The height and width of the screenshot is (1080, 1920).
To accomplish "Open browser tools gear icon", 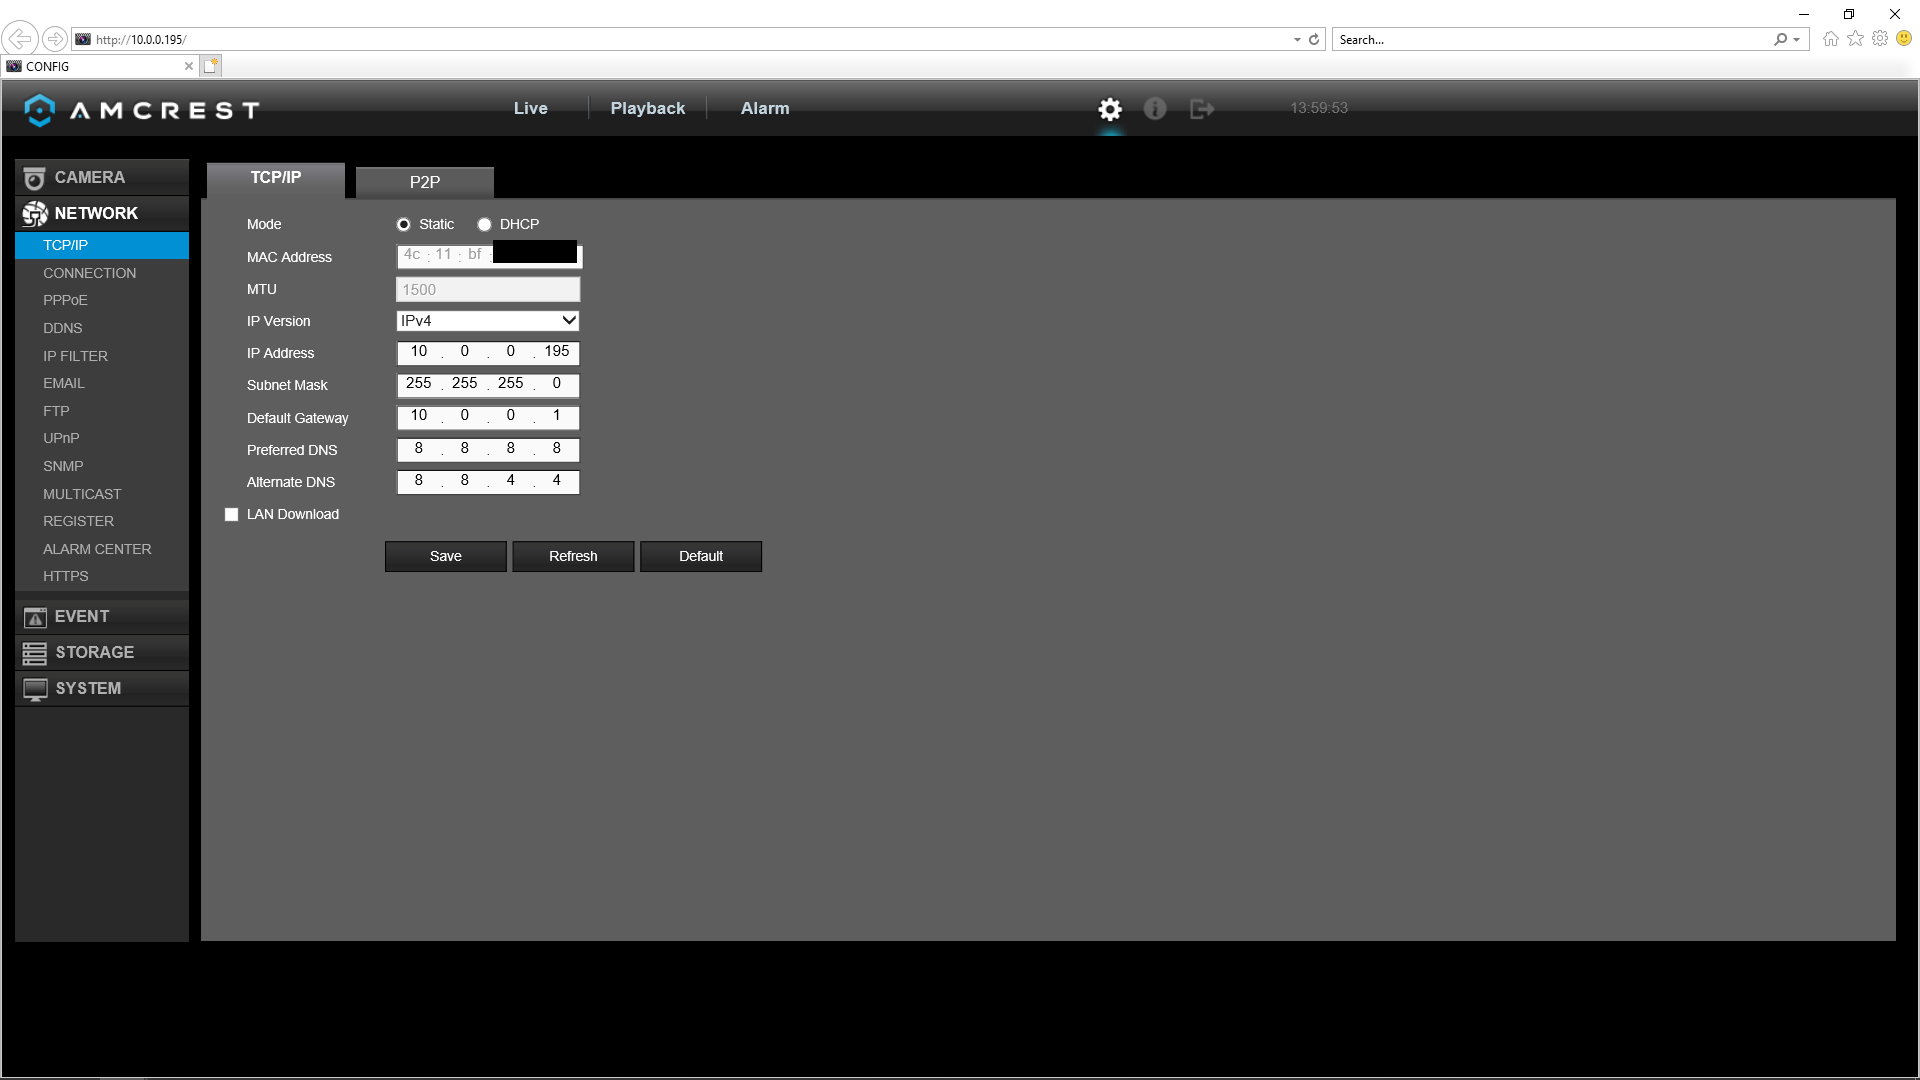I will (1880, 38).
